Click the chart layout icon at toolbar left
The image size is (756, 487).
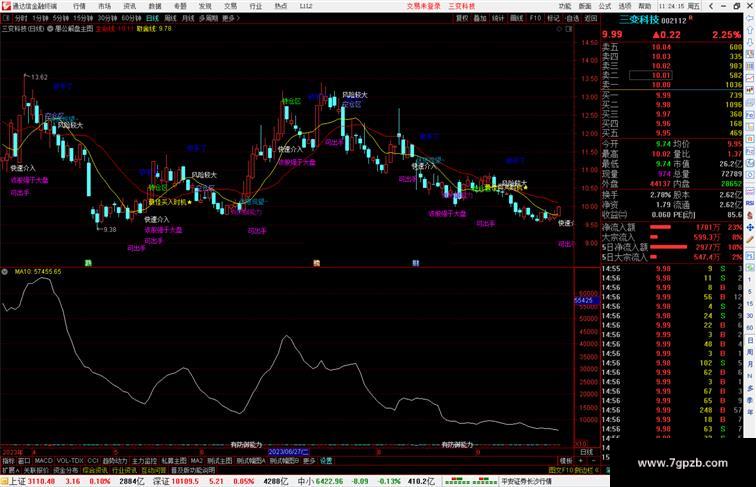(x=6, y=18)
